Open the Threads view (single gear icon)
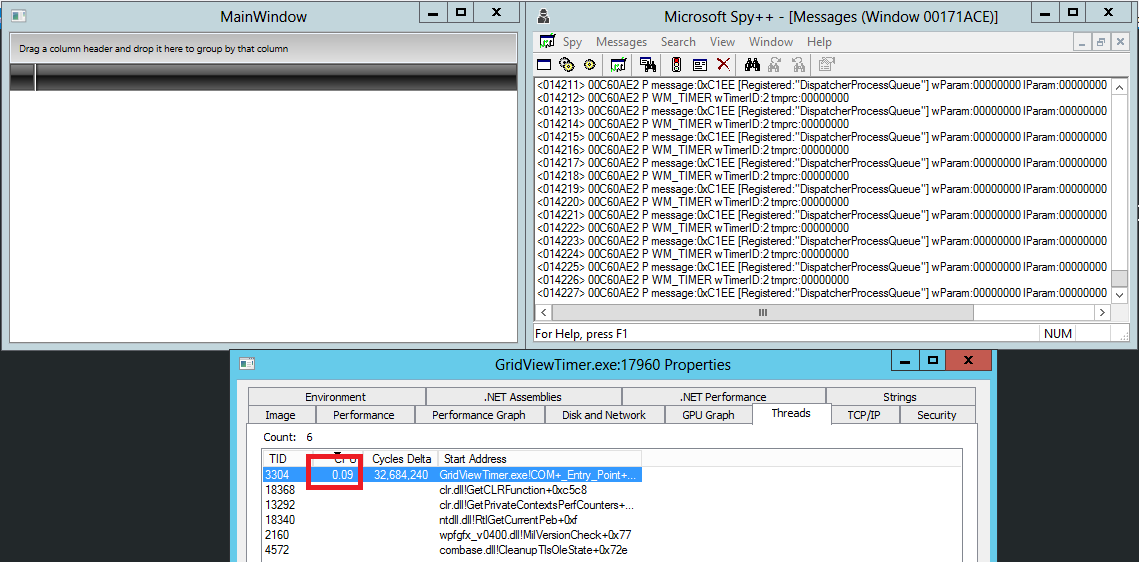 [x=589, y=65]
